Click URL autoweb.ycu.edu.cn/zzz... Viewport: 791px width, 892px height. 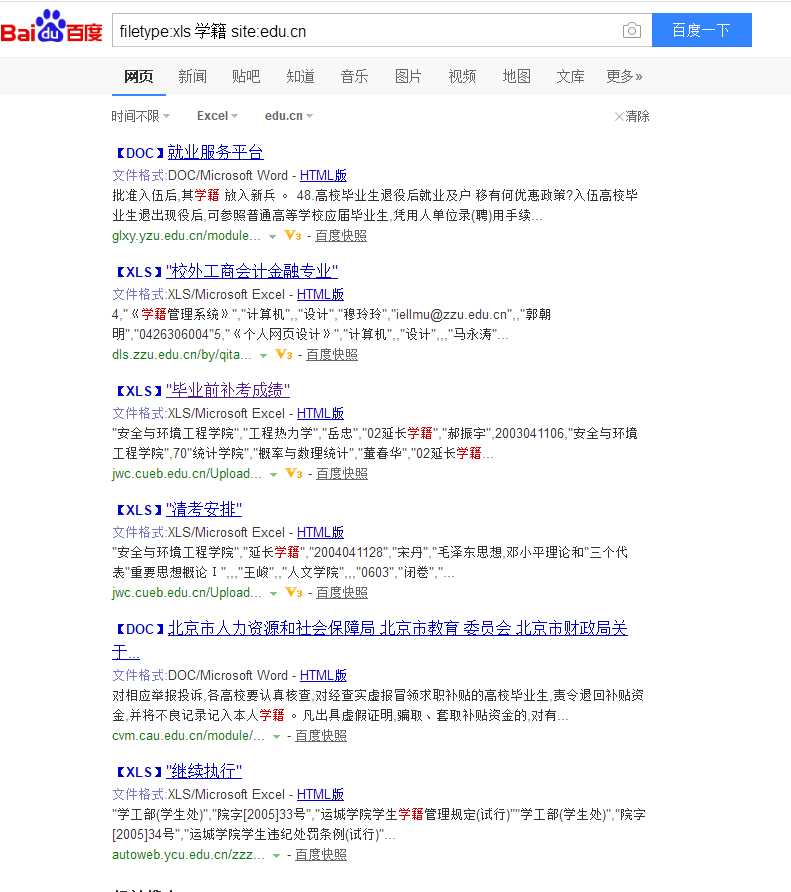[x=188, y=854]
